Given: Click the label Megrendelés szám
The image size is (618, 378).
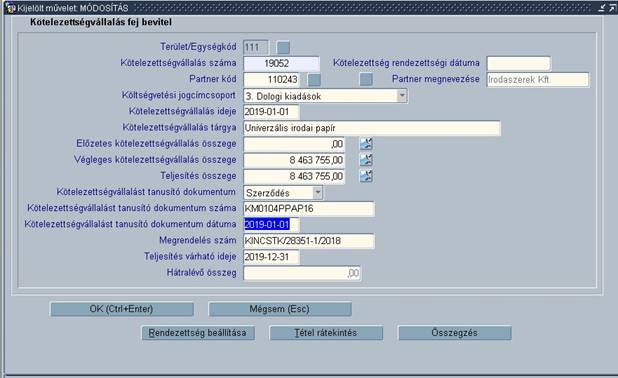Looking at the screenshot, I should pos(198,240).
